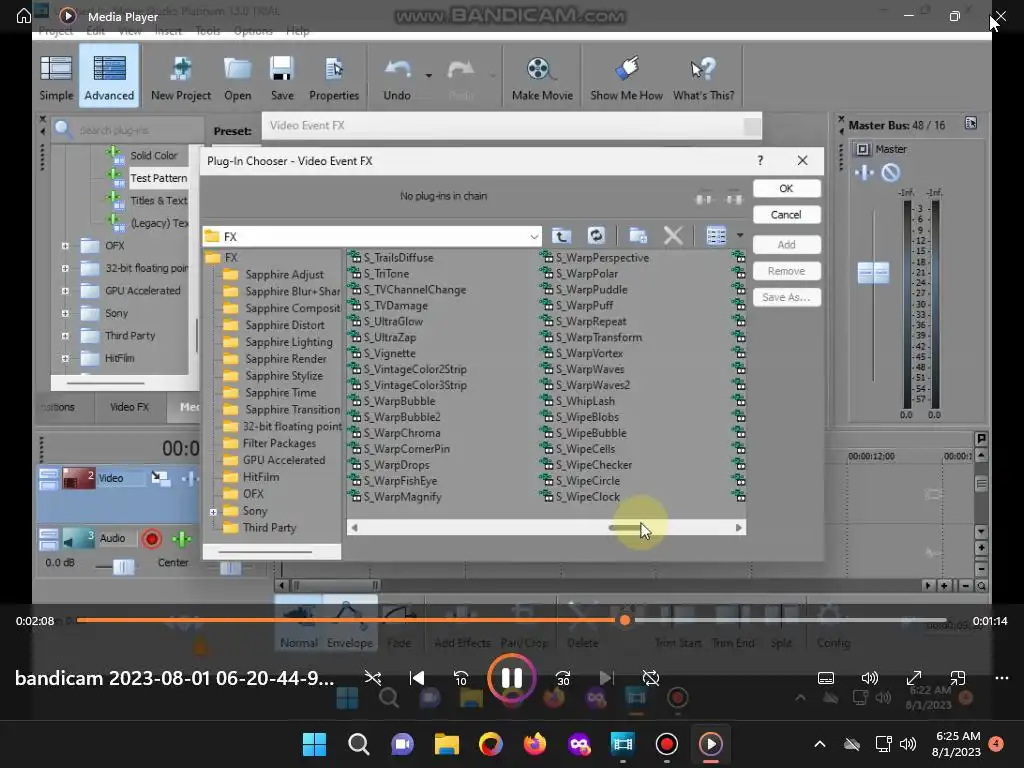1024x768 pixels.
Task: Open File Explorer from taskbar
Action: pos(447,744)
